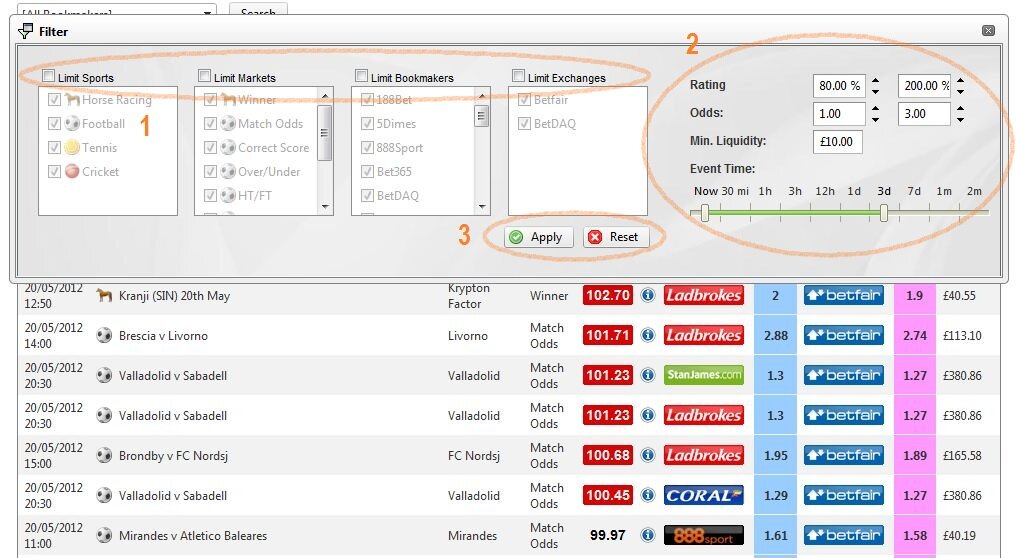Open StanJames.com bookmaker logo
The width and height of the screenshot is (1017, 558).
[704, 375]
